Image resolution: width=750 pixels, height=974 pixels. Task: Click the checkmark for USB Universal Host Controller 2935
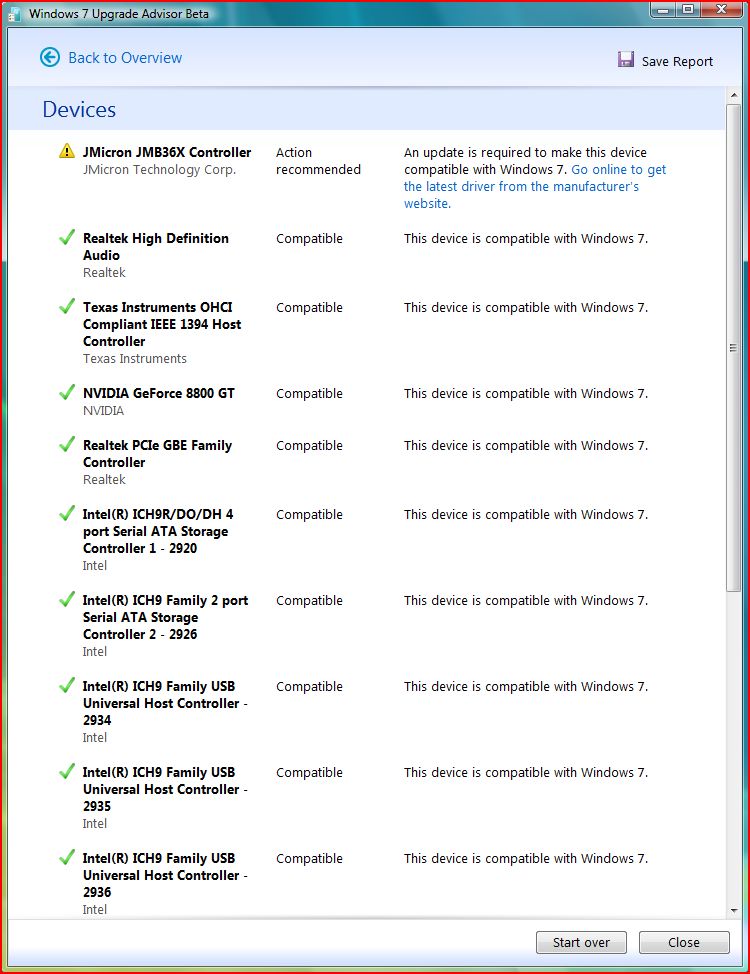[66, 771]
